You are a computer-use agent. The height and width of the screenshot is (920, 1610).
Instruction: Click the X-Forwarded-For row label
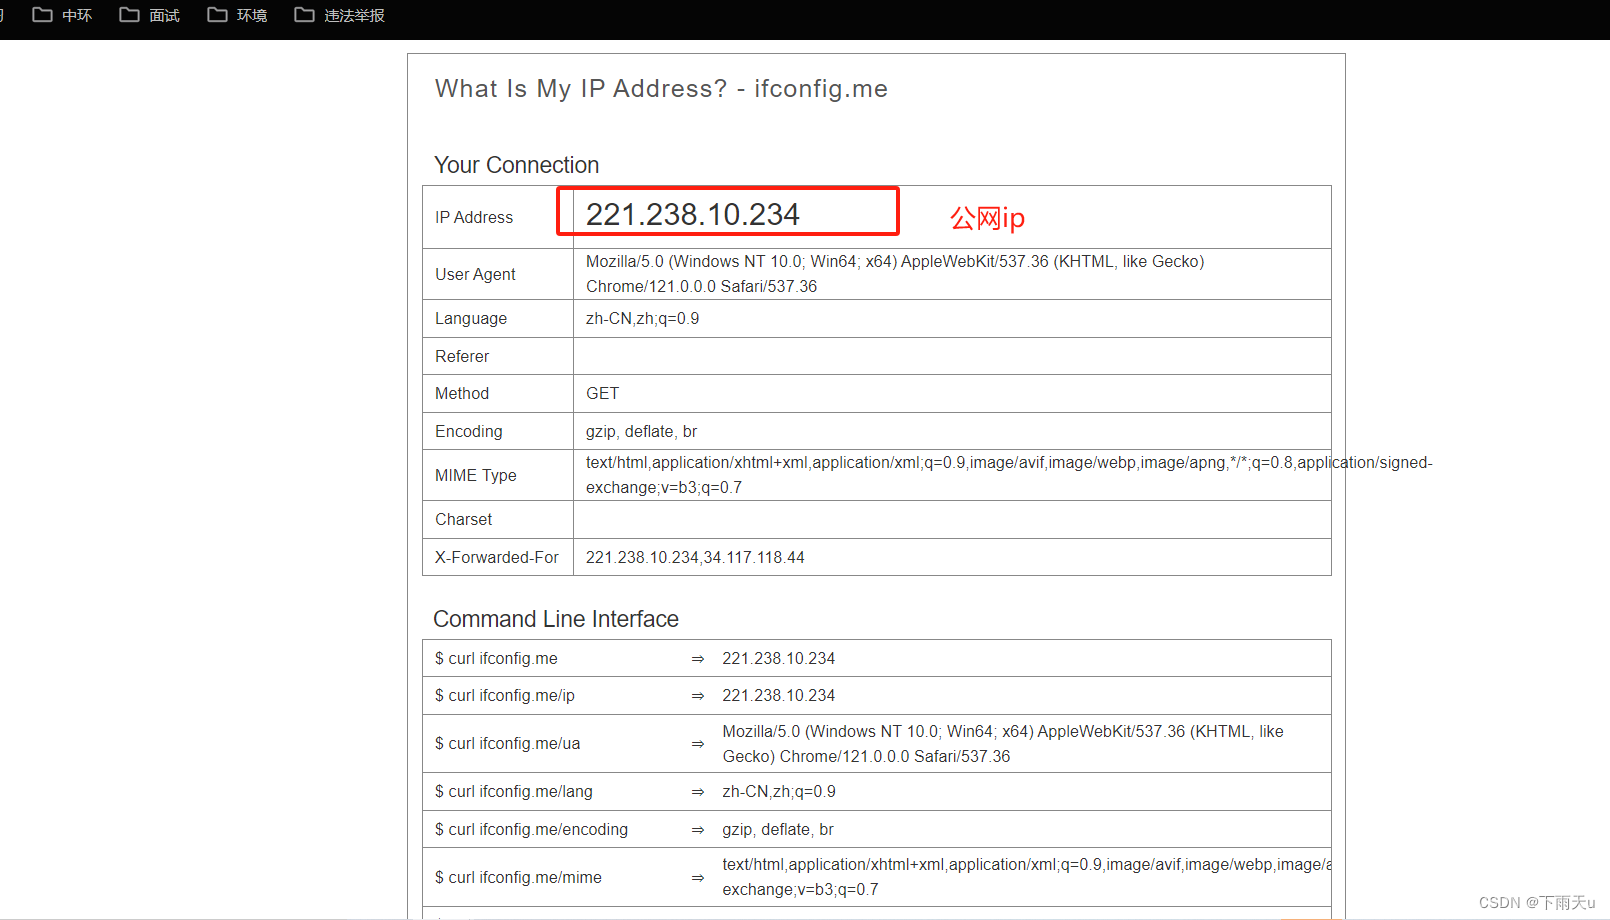(497, 557)
